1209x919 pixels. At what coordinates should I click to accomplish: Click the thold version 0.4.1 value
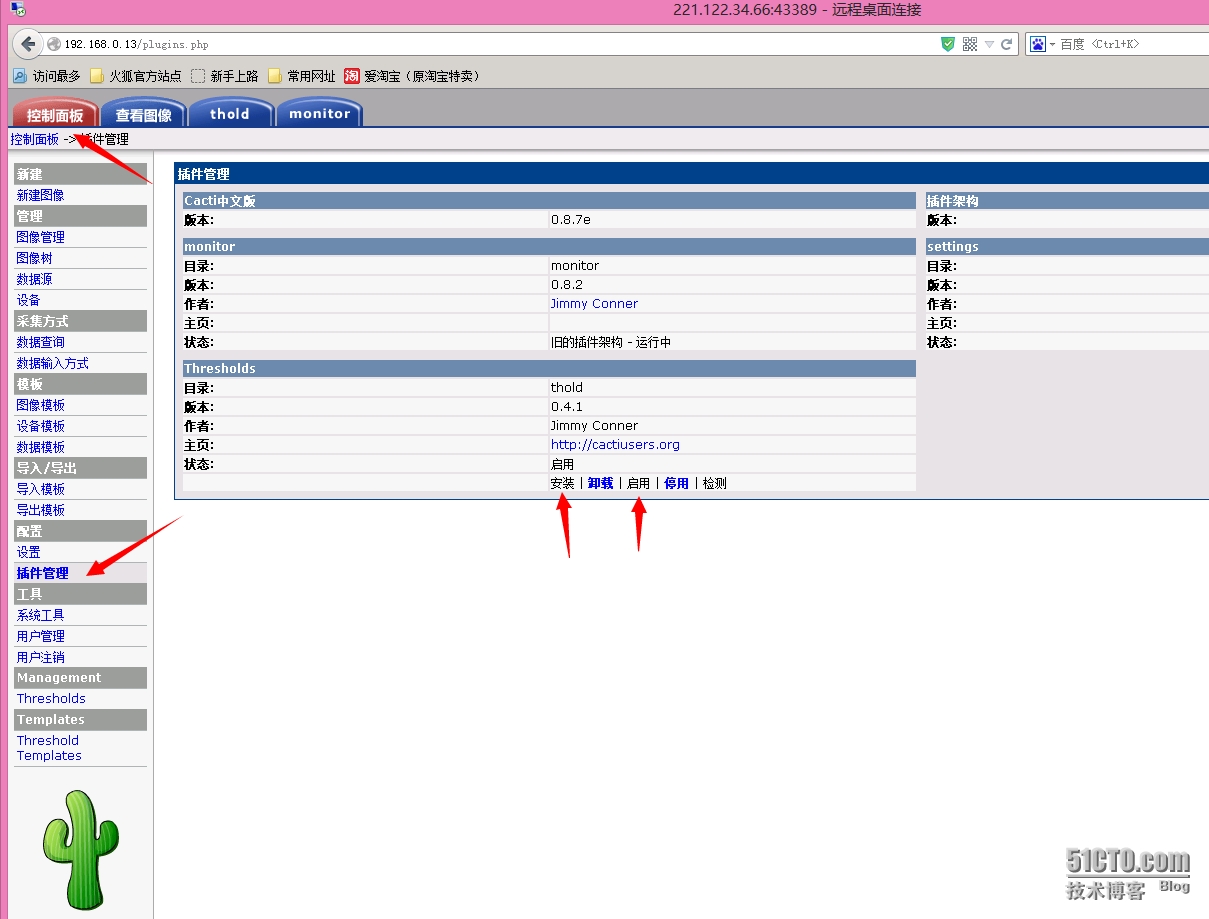tap(566, 407)
